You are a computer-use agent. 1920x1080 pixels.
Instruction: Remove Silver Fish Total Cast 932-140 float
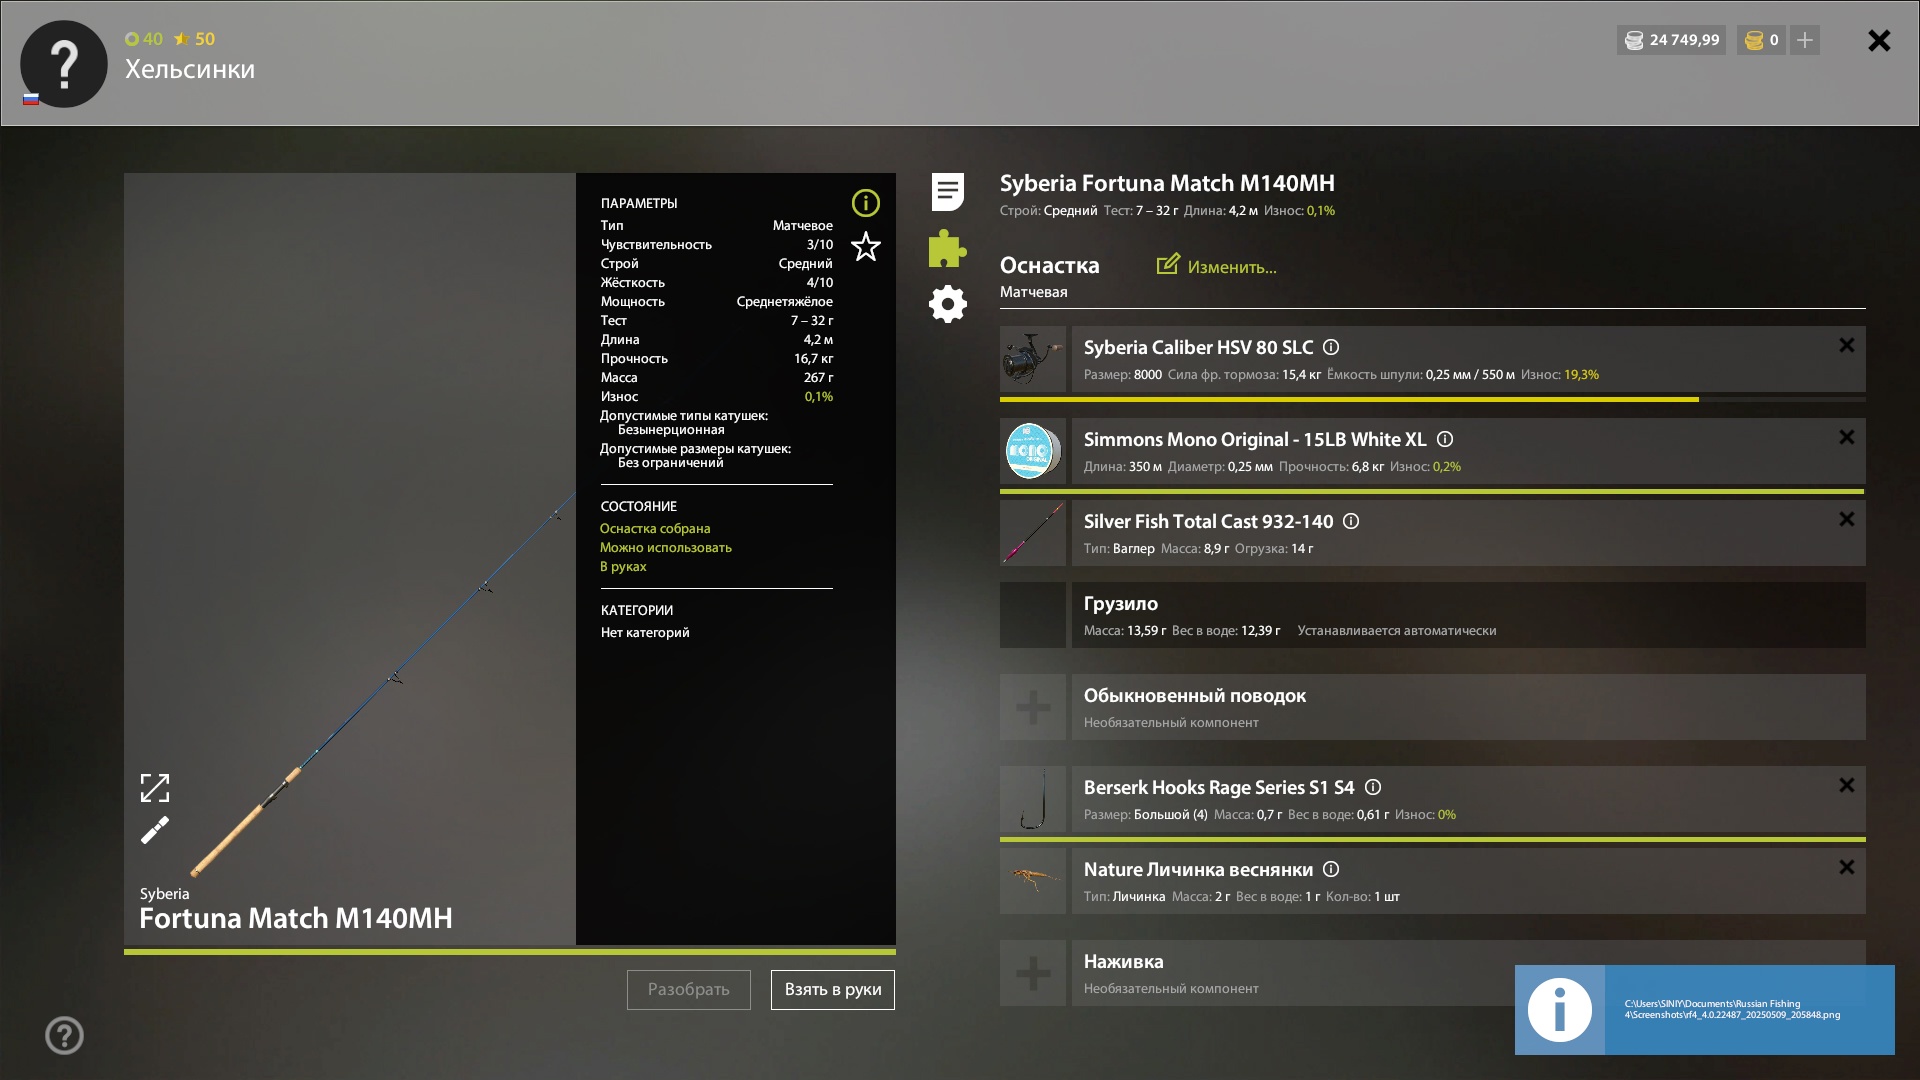coord(1847,519)
